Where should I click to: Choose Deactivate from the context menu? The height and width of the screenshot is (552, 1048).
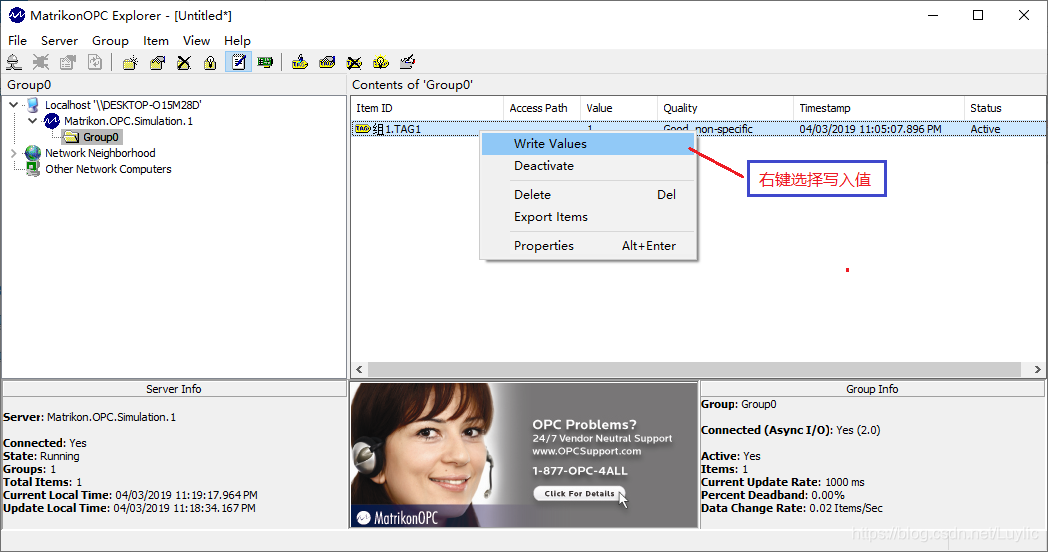click(x=588, y=166)
